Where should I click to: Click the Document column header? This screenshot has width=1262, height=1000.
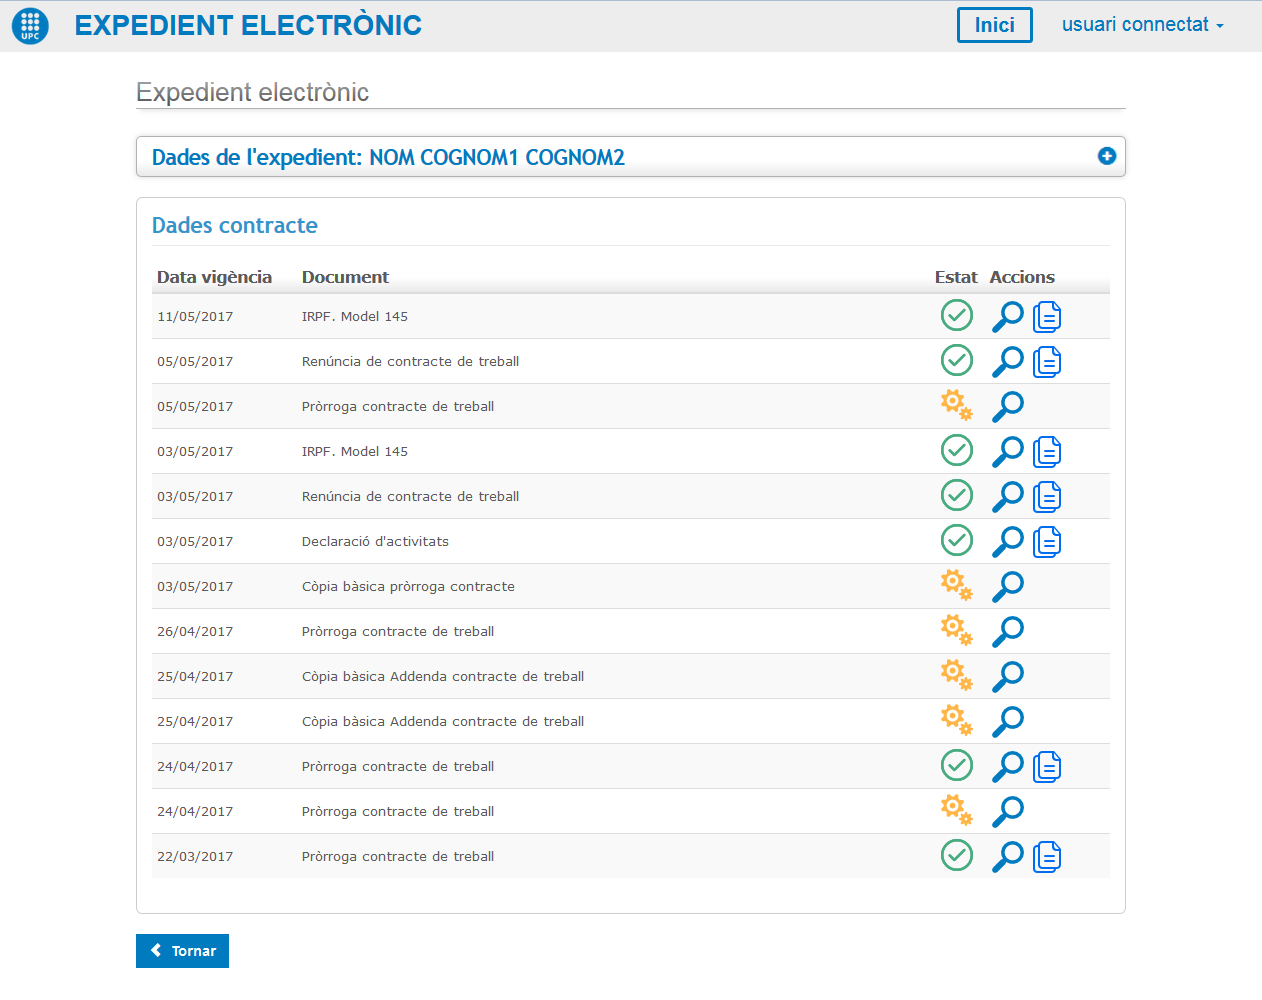click(345, 277)
